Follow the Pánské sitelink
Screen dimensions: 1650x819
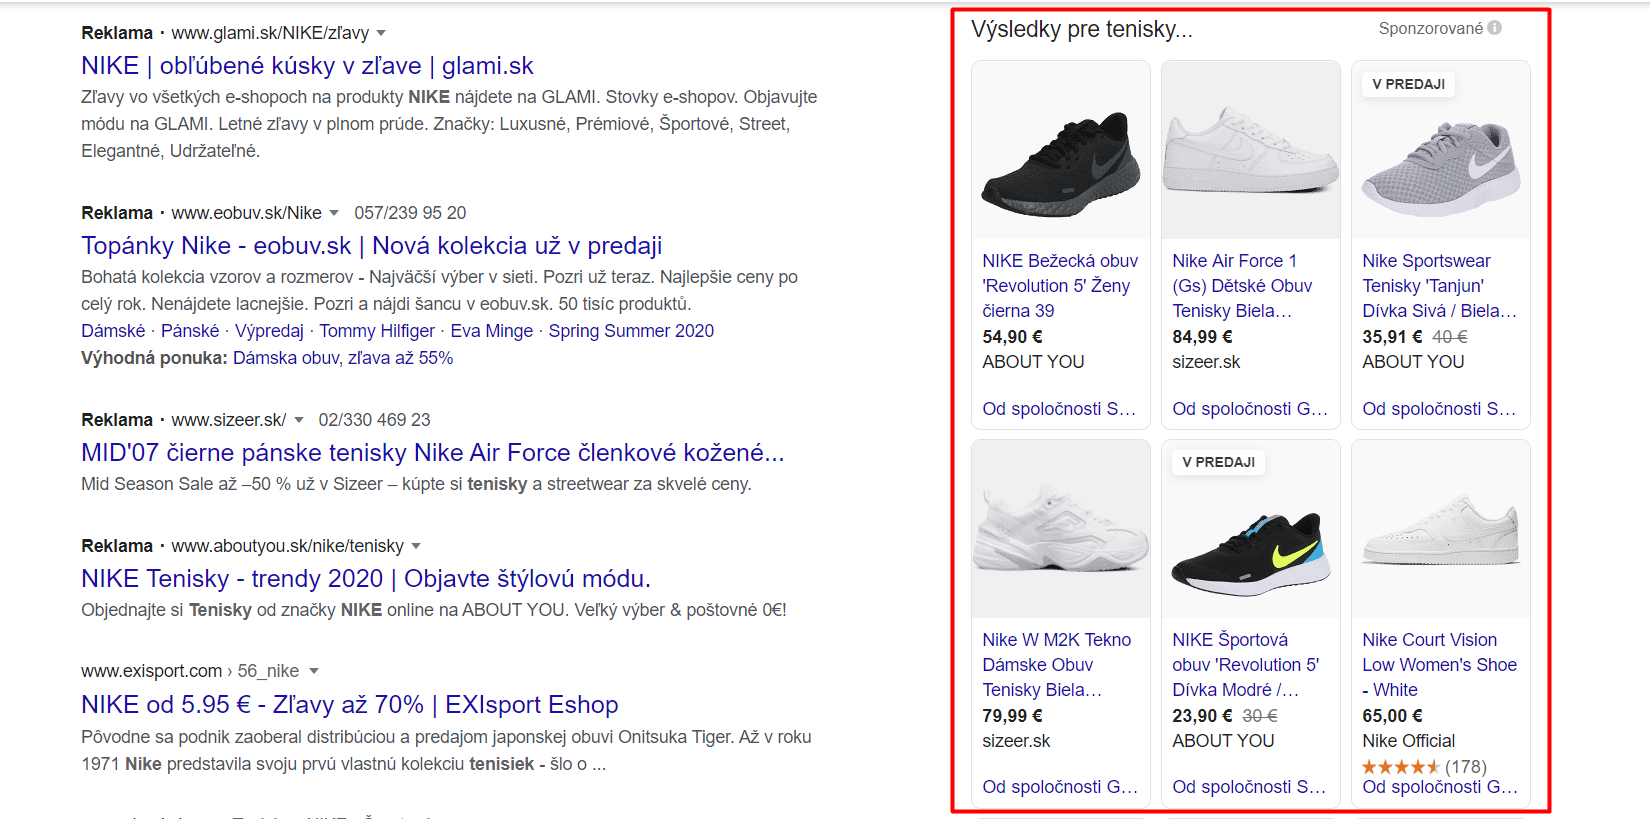coord(190,331)
